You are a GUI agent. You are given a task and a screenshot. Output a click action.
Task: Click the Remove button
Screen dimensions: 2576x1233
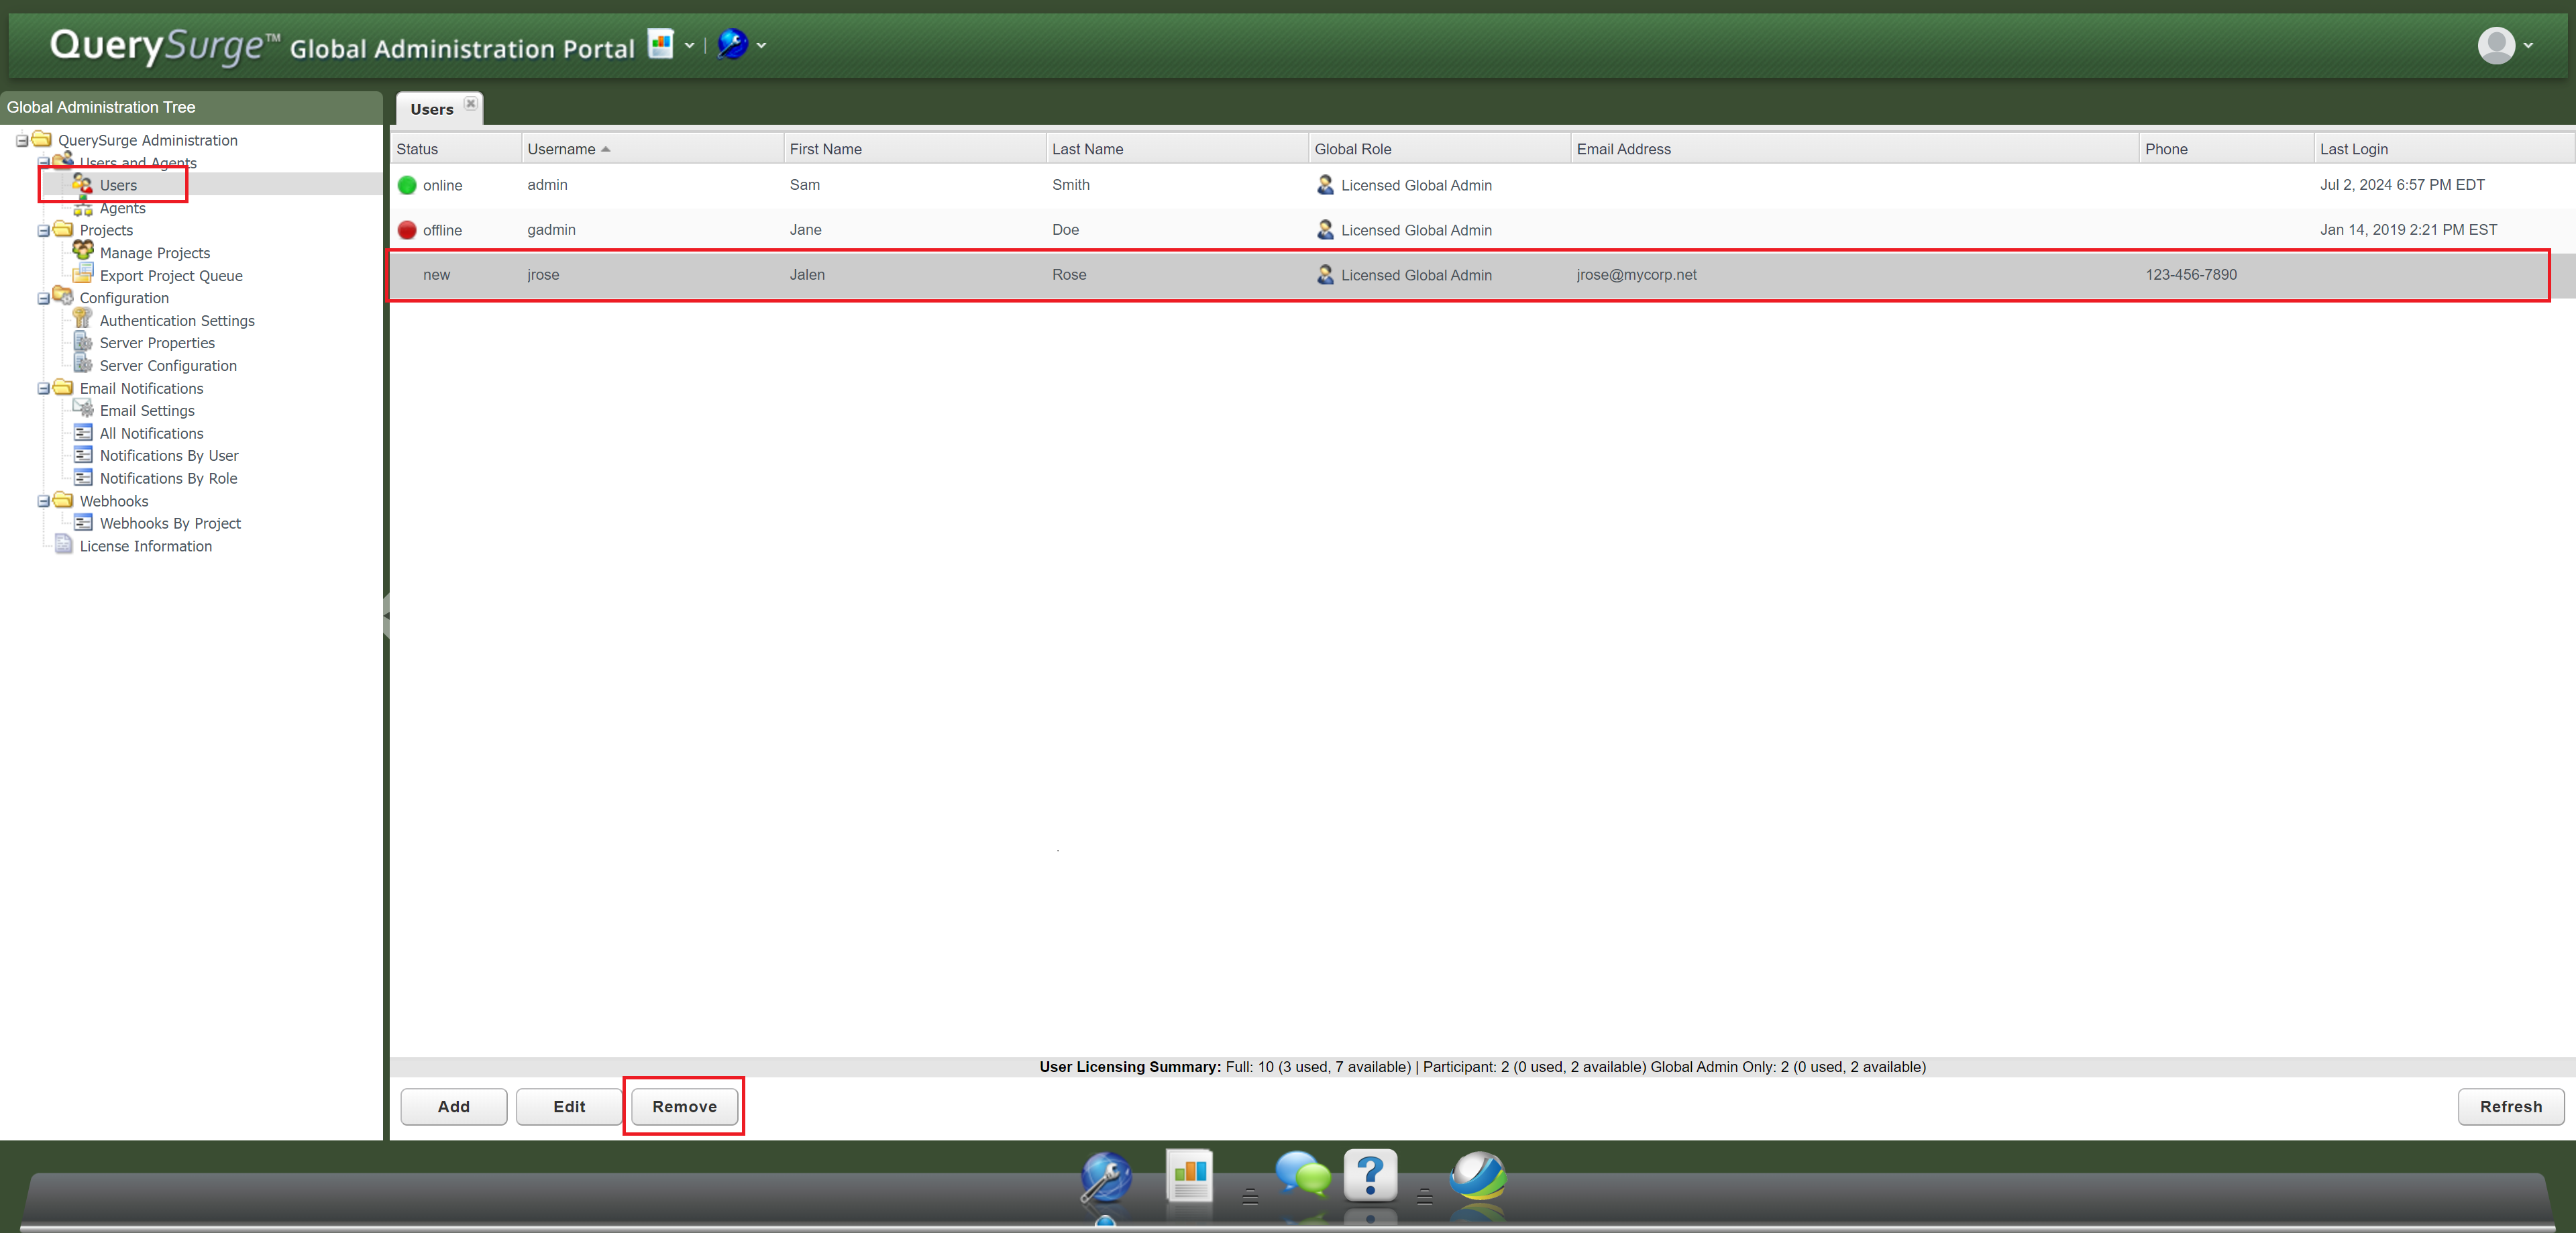coord(684,1107)
